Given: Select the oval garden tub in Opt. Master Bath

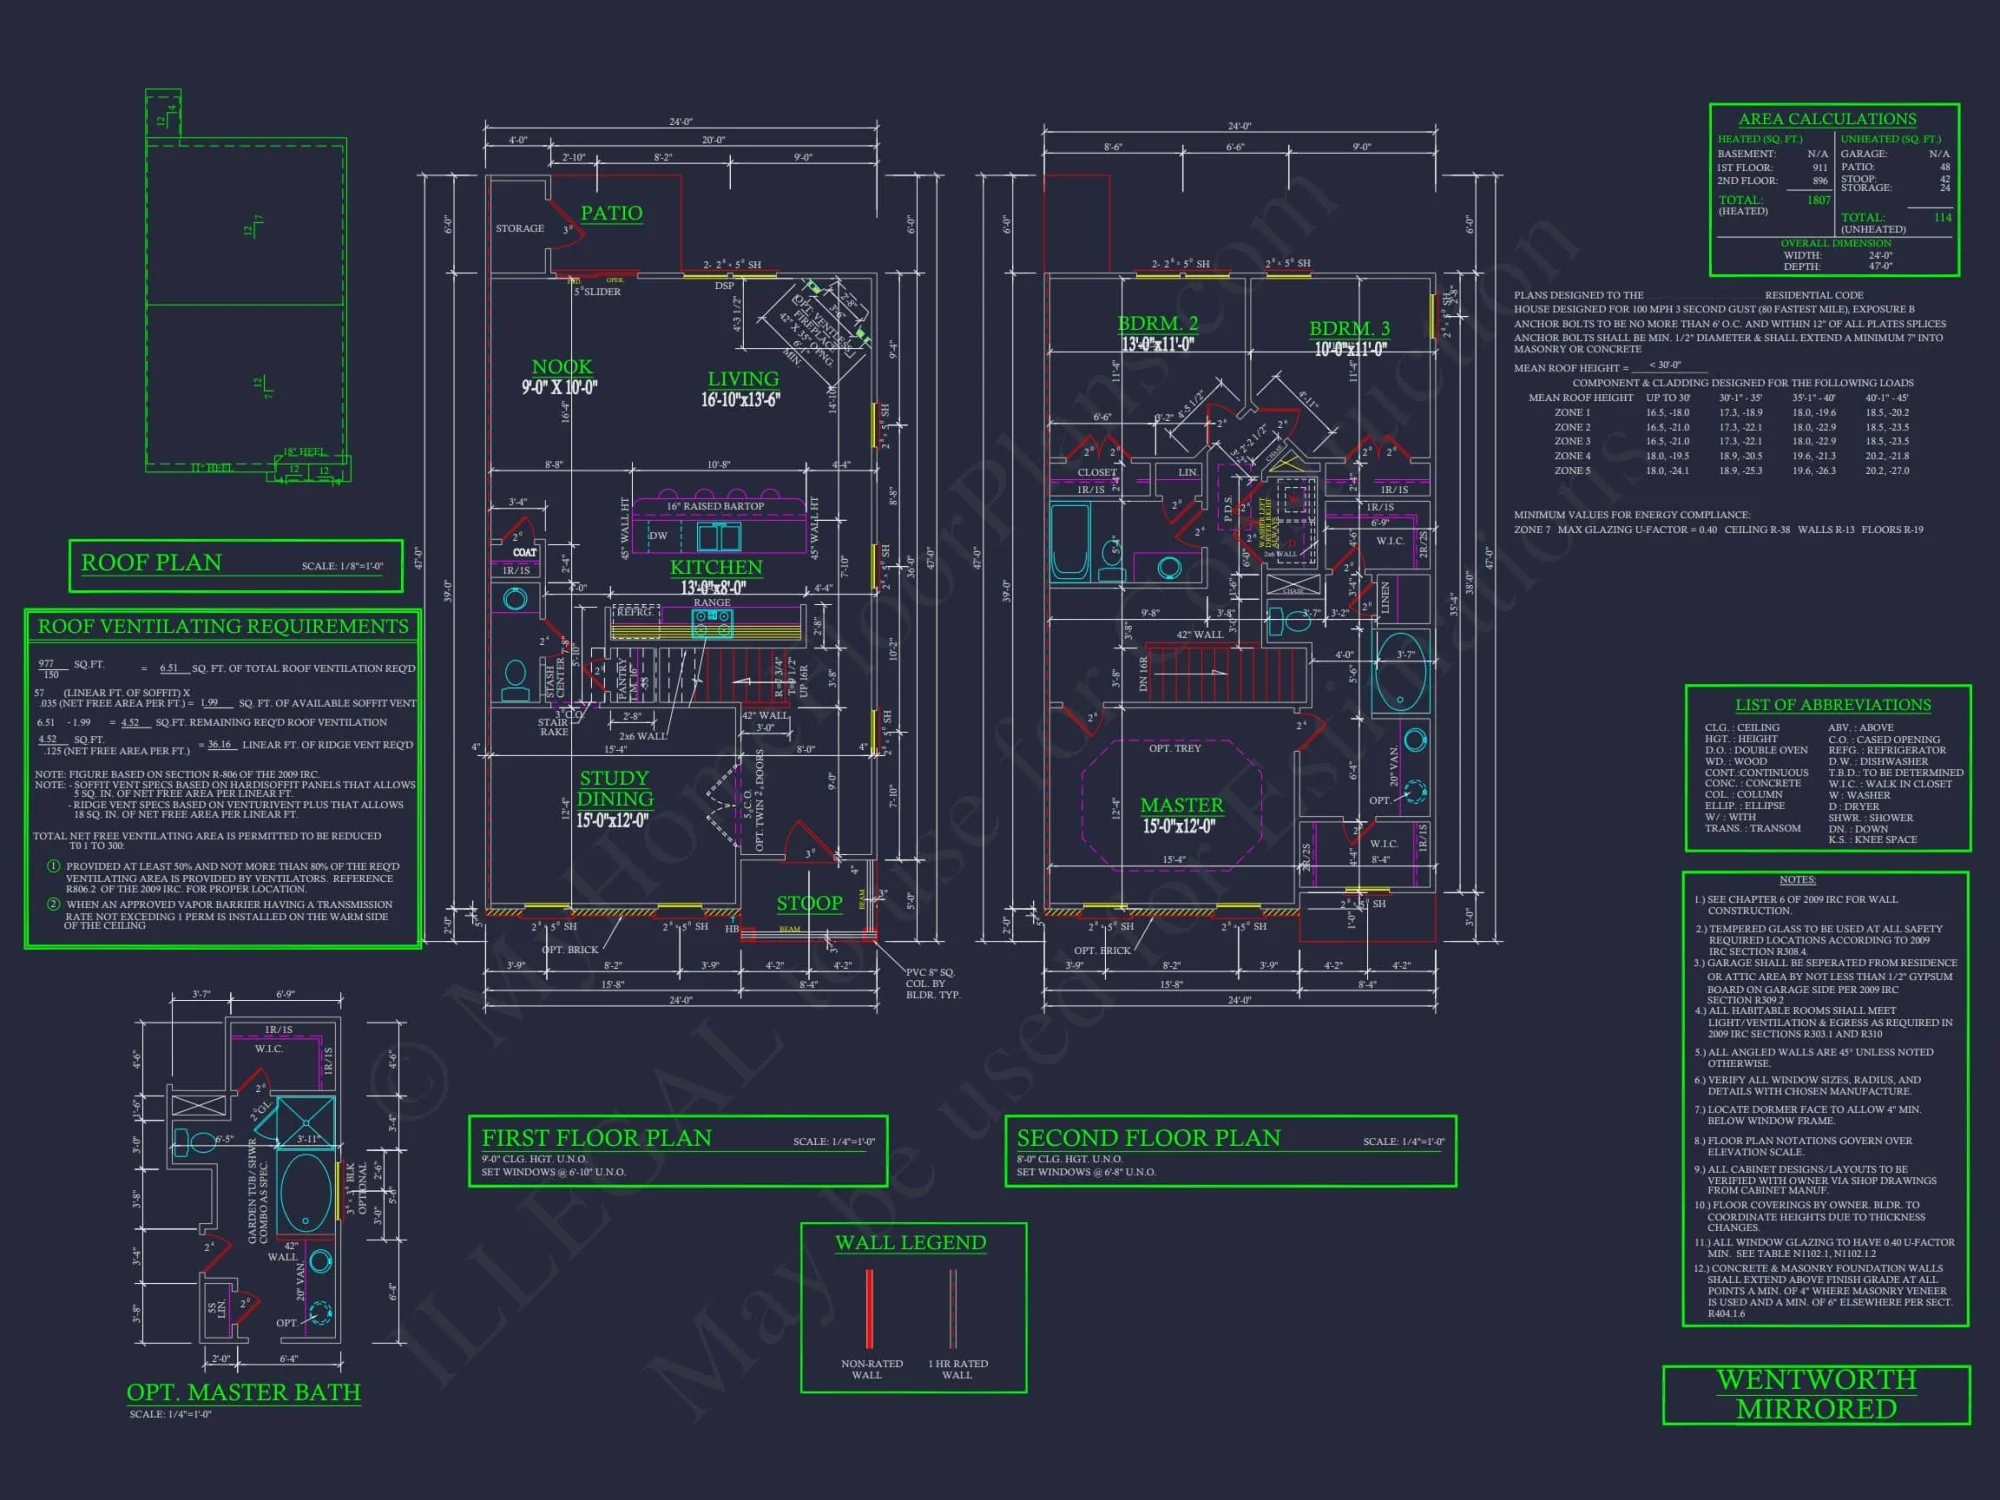Looking at the screenshot, I should [306, 1192].
